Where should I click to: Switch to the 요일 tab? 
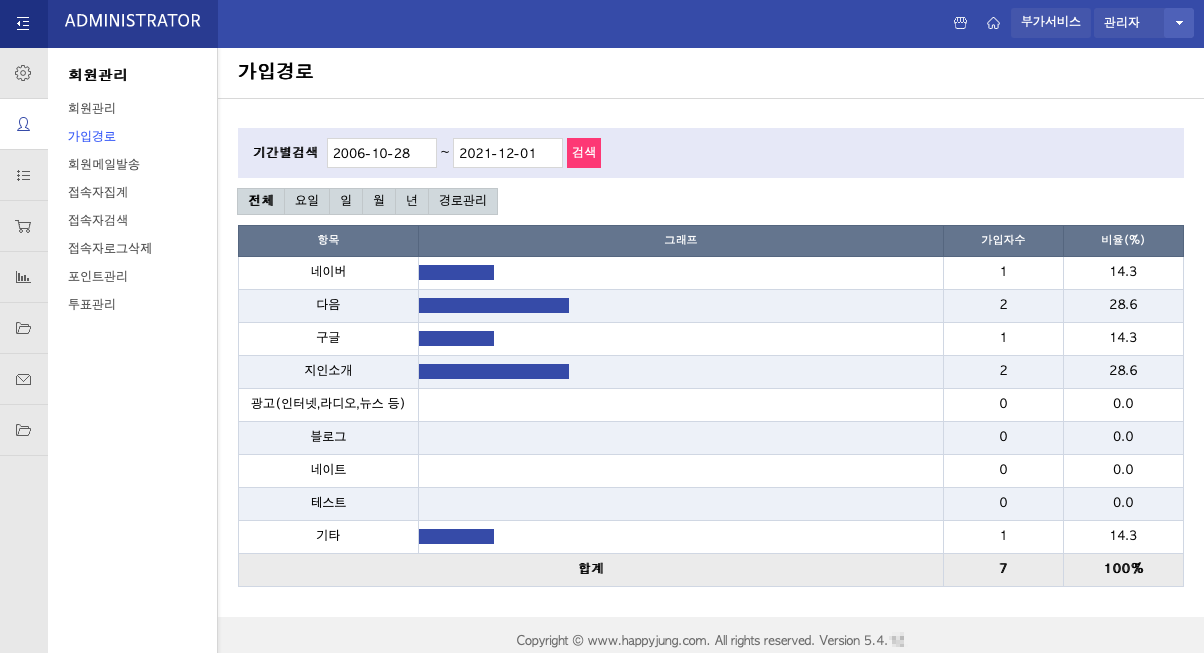click(306, 201)
